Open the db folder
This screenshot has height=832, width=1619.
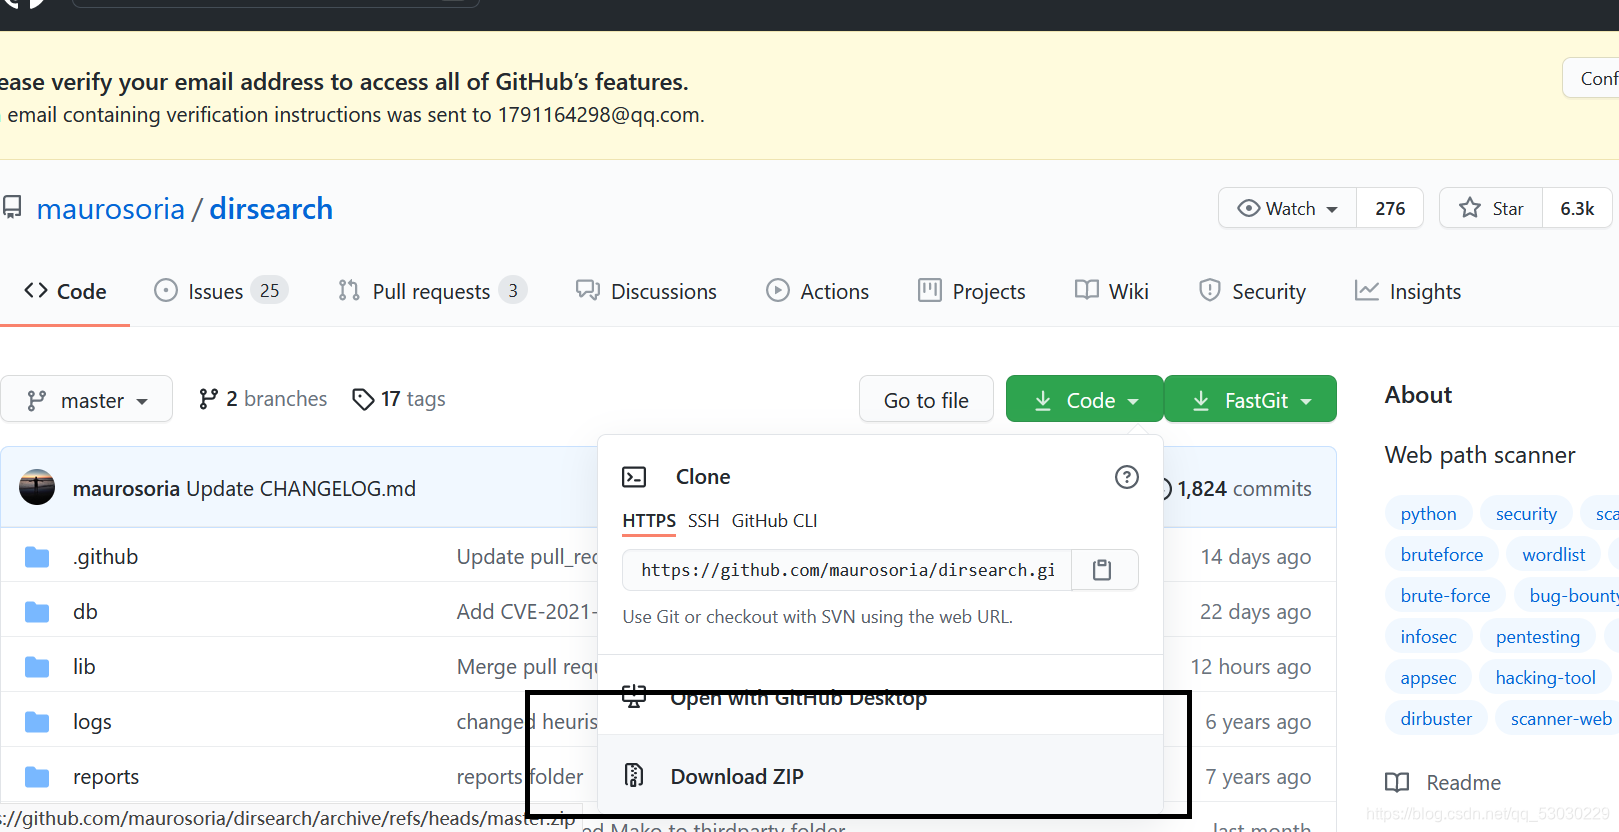coord(85,612)
